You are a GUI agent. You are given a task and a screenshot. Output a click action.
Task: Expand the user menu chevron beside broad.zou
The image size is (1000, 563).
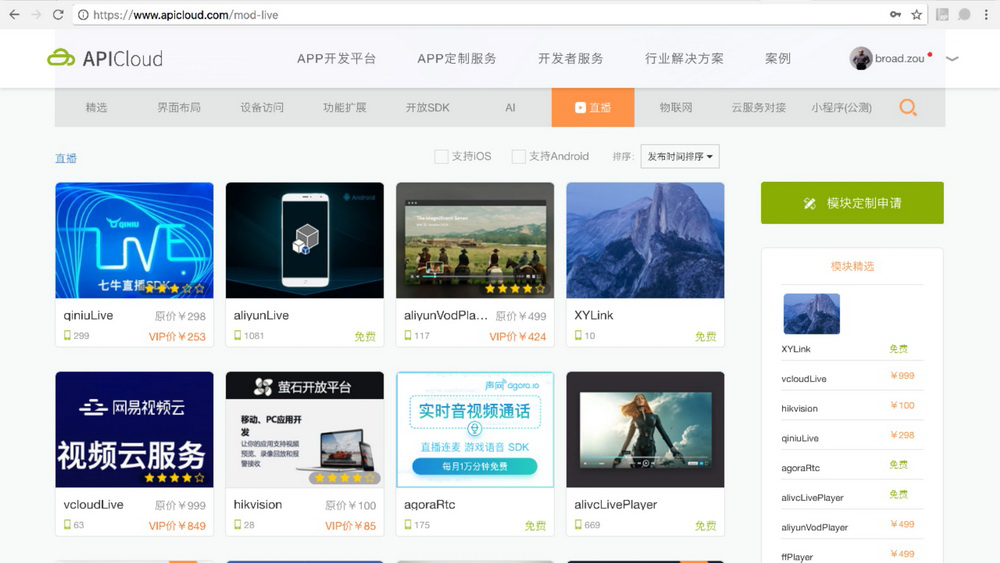(x=952, y=59)
